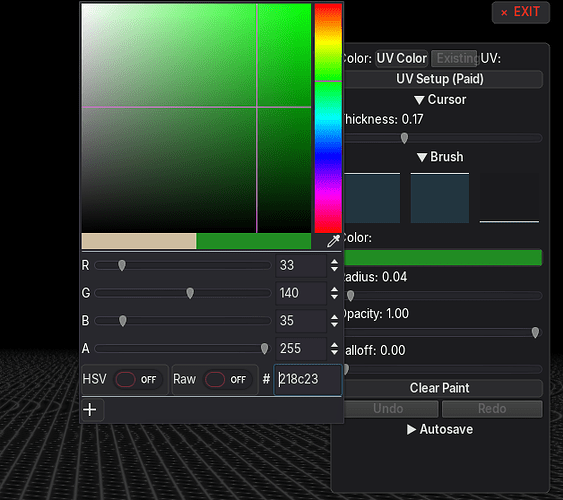Increase B value with up arrow
Image resolution: width=563 pixels, height=500 pixels.
click(x=334, y=317)
